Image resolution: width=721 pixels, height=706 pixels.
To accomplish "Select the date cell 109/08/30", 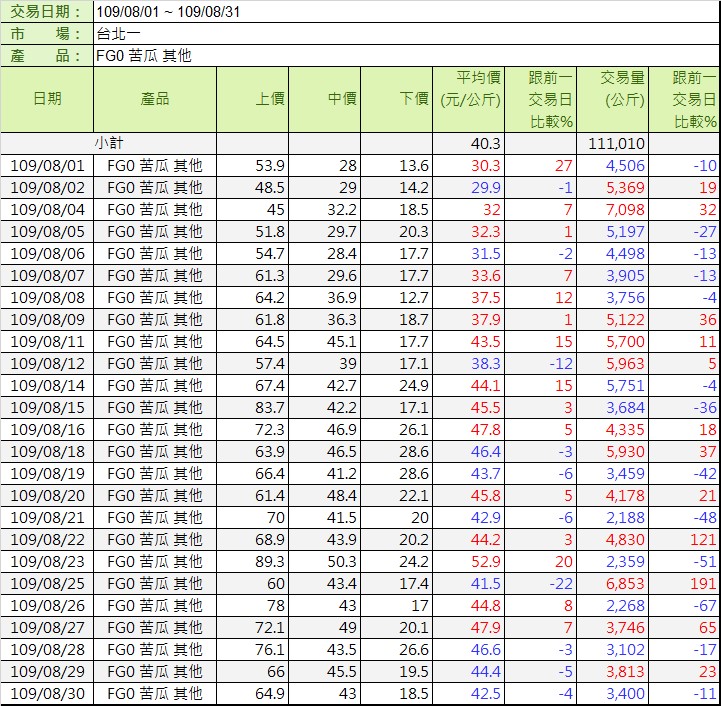I will point(47,694).
